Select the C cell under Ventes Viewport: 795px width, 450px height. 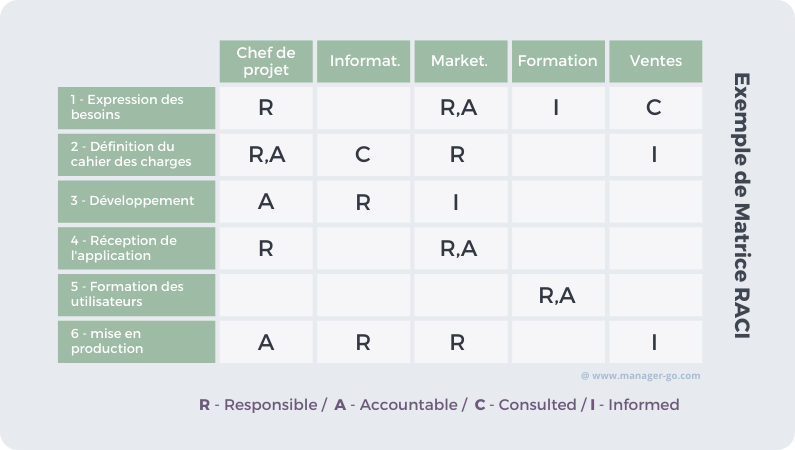pos(656,108)
